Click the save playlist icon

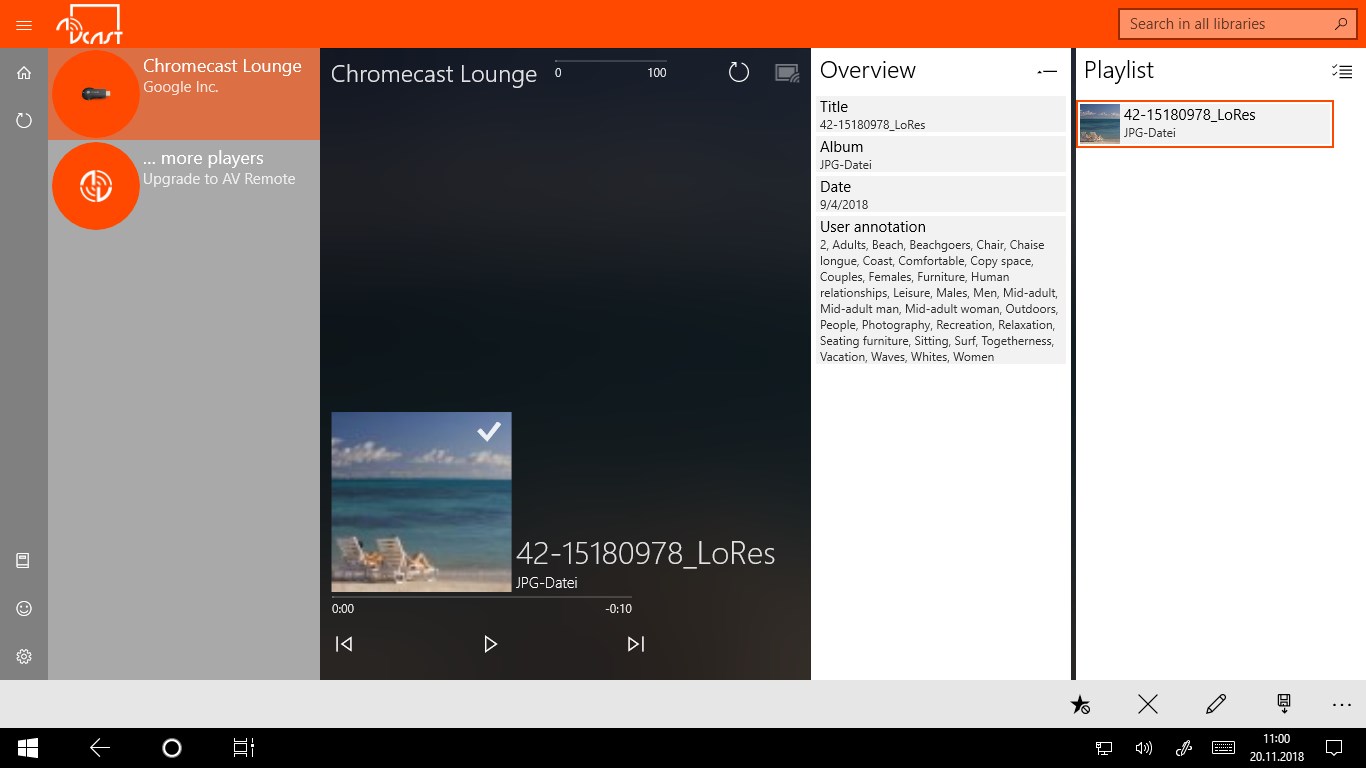(1284, 704)
